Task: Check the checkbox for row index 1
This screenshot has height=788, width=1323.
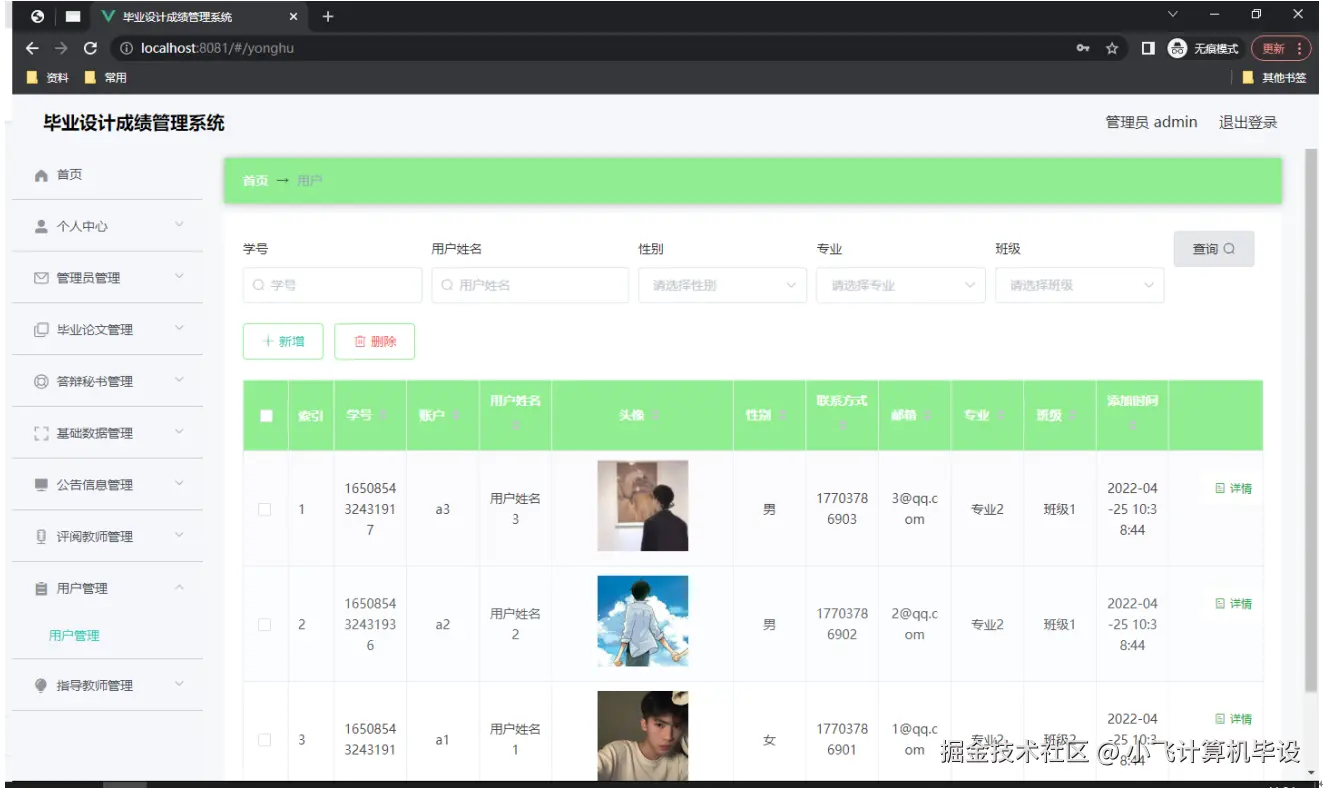Action: point(265,508)
